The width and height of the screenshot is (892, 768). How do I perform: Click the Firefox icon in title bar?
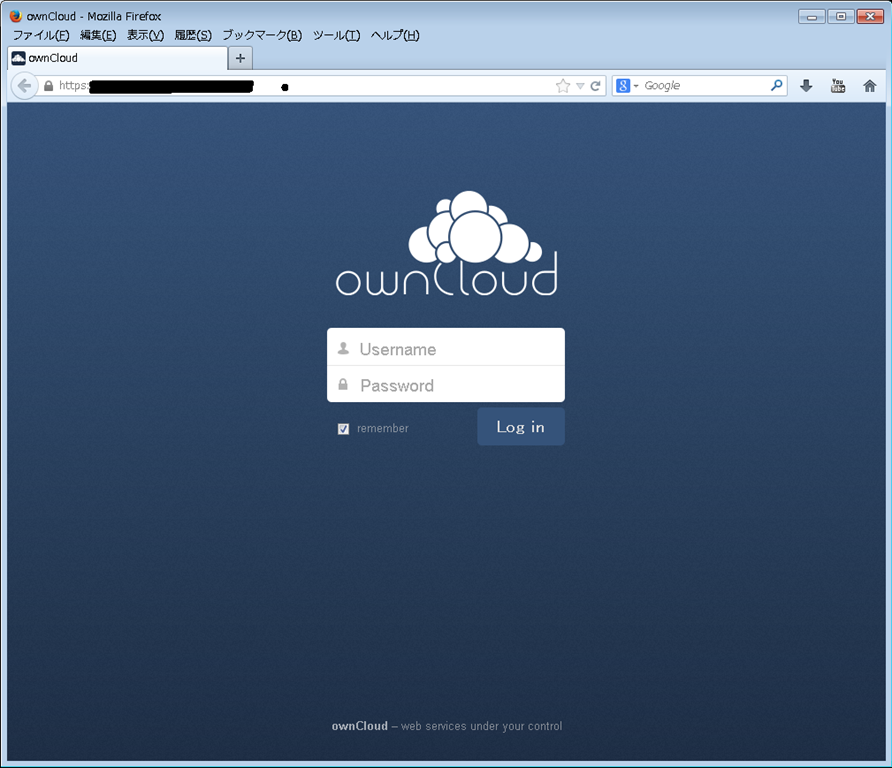(16, 16)
